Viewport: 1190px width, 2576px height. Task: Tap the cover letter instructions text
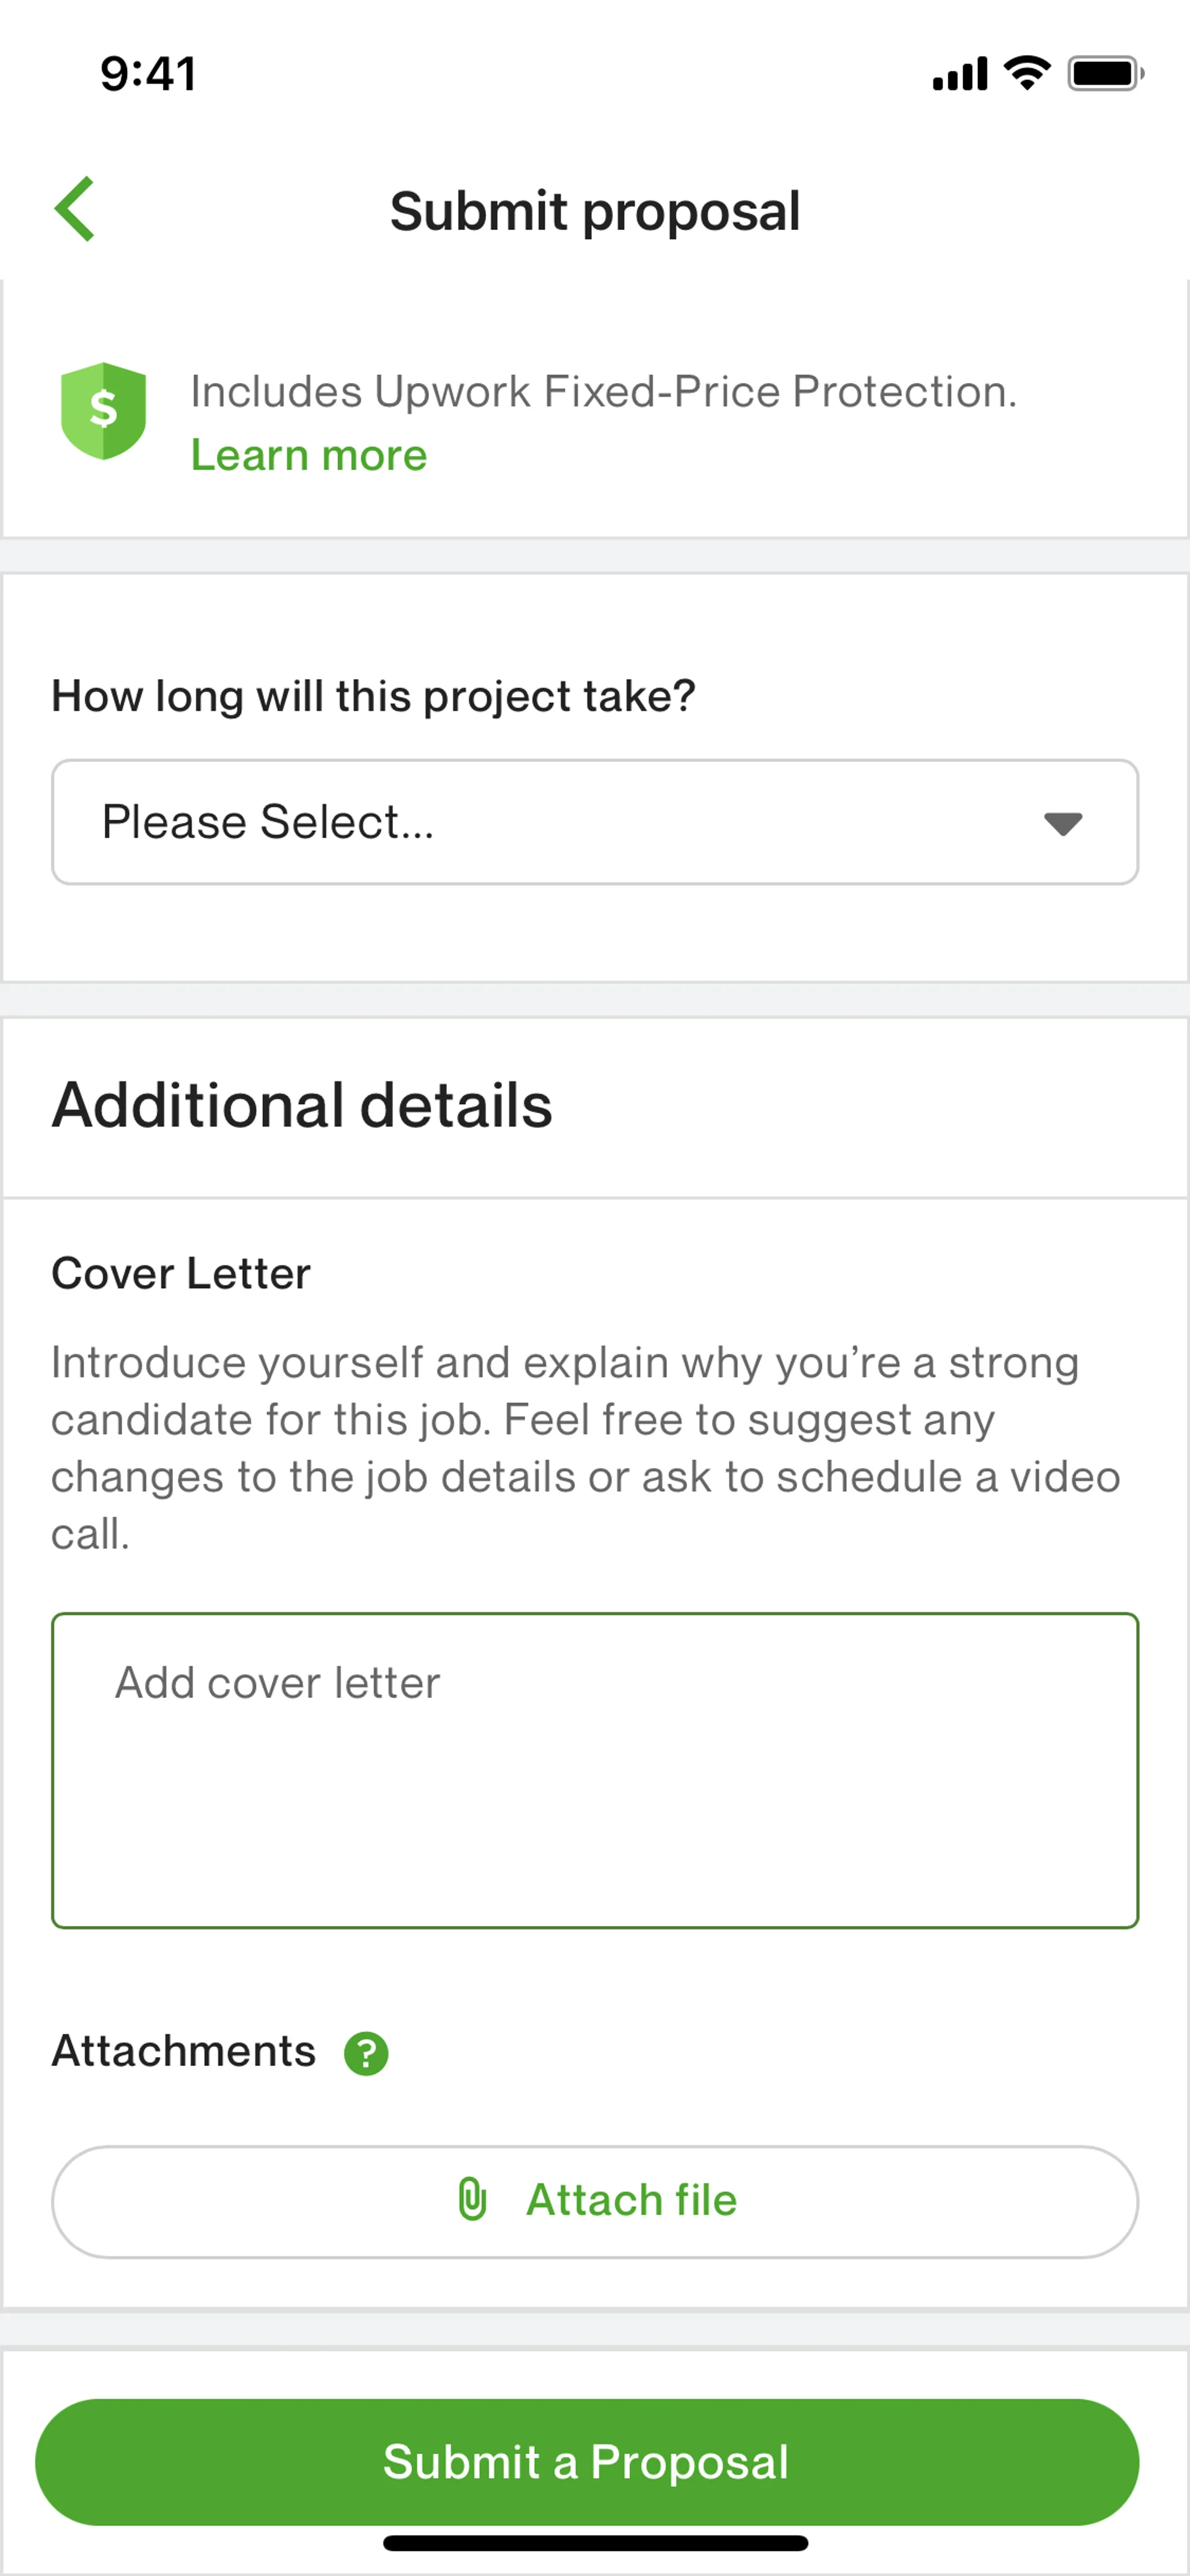pyautogui.click(x=585, y=1447)
